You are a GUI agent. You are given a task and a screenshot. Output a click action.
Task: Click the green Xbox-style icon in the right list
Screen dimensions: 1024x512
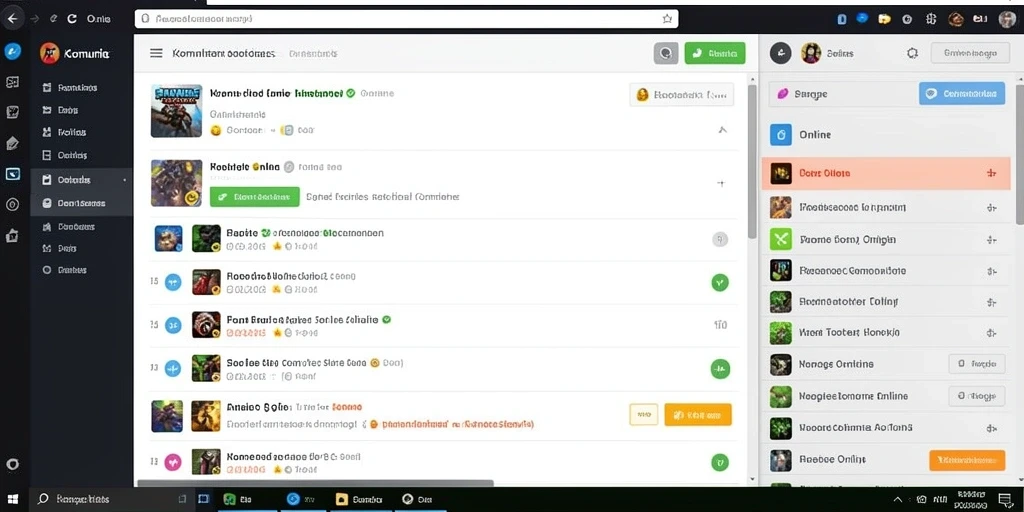click(781, 239)
